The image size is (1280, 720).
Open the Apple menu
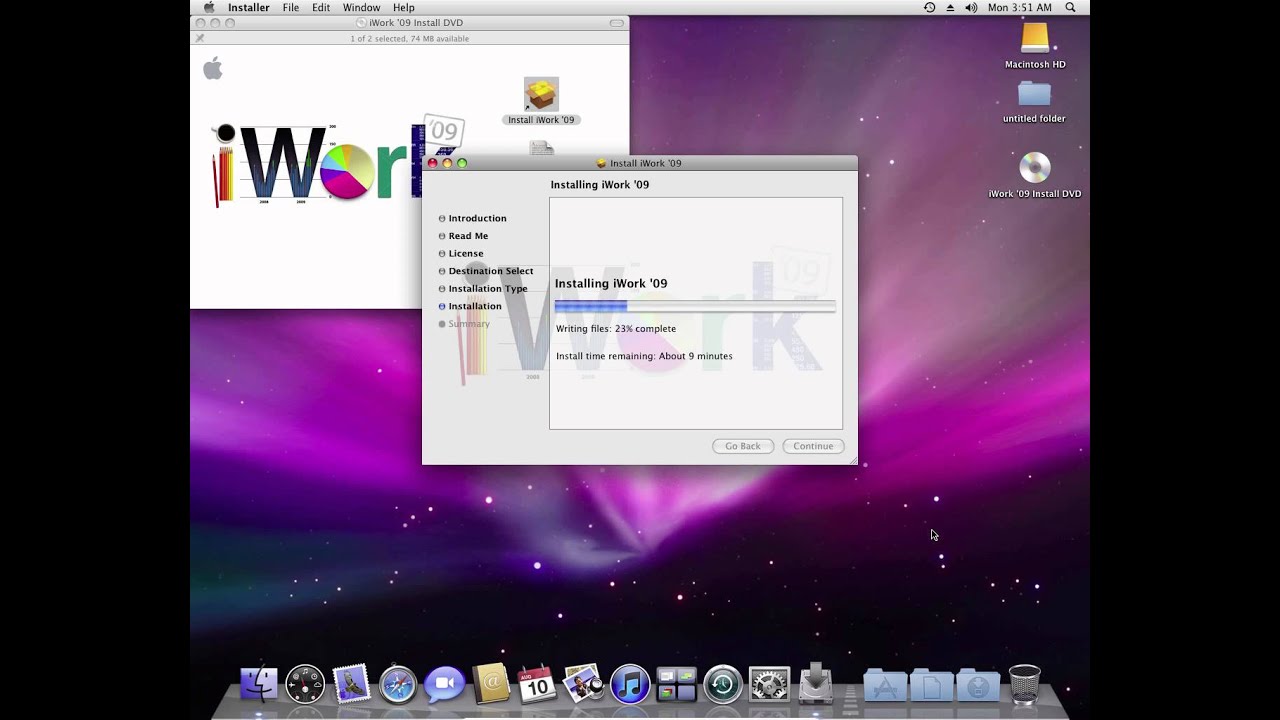tap(209, 7)
